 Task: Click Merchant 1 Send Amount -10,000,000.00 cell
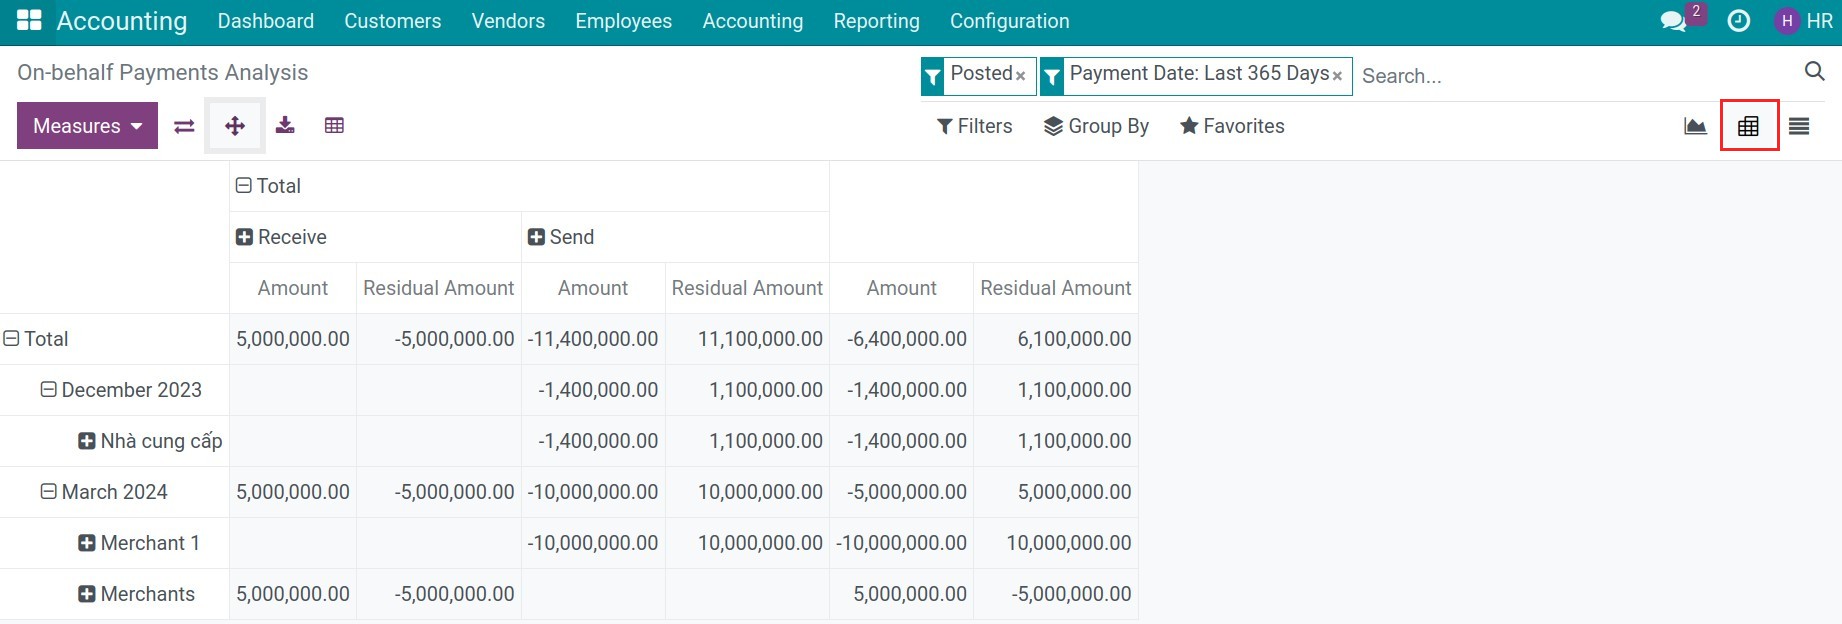[x=593, y=543]
